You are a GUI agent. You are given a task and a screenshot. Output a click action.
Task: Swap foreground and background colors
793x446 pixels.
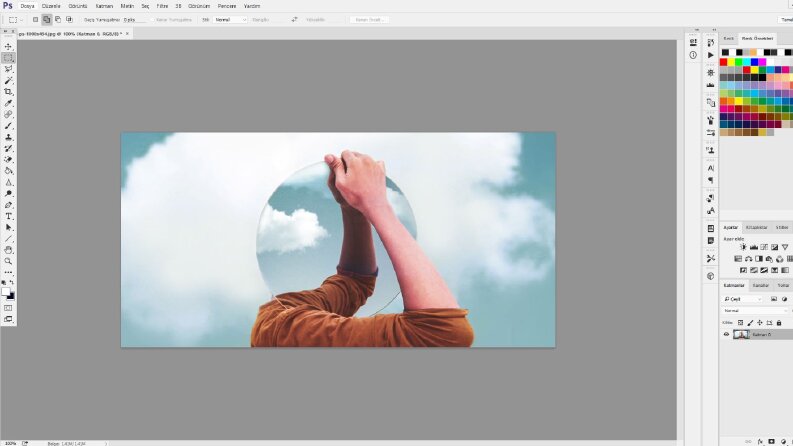(x=12, y=283)
